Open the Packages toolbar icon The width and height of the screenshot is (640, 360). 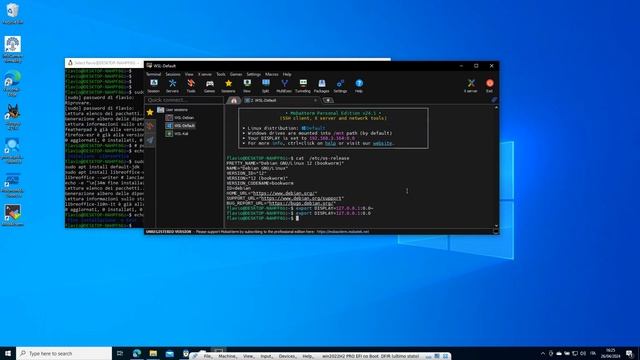[x=322, y=86]
